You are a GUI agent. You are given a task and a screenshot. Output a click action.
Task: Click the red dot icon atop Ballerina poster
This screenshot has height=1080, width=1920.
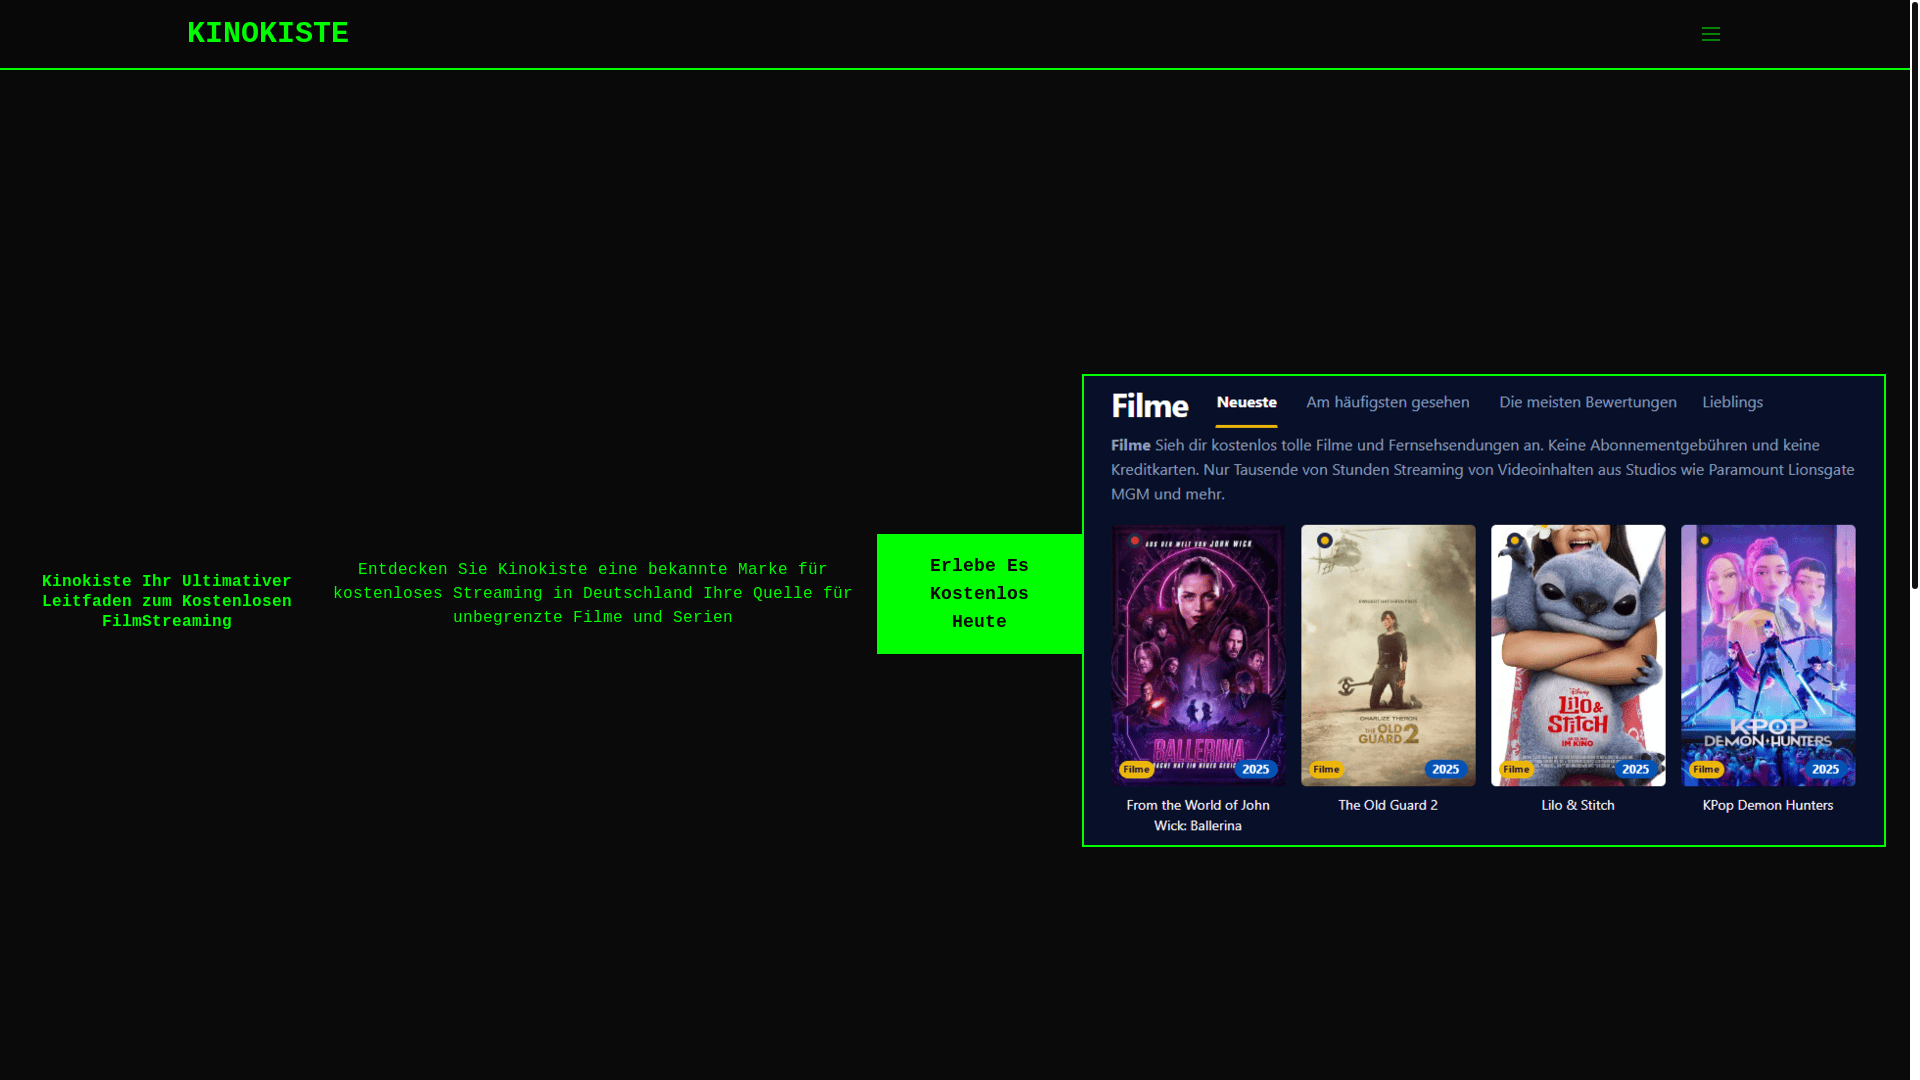point(1135,541)
